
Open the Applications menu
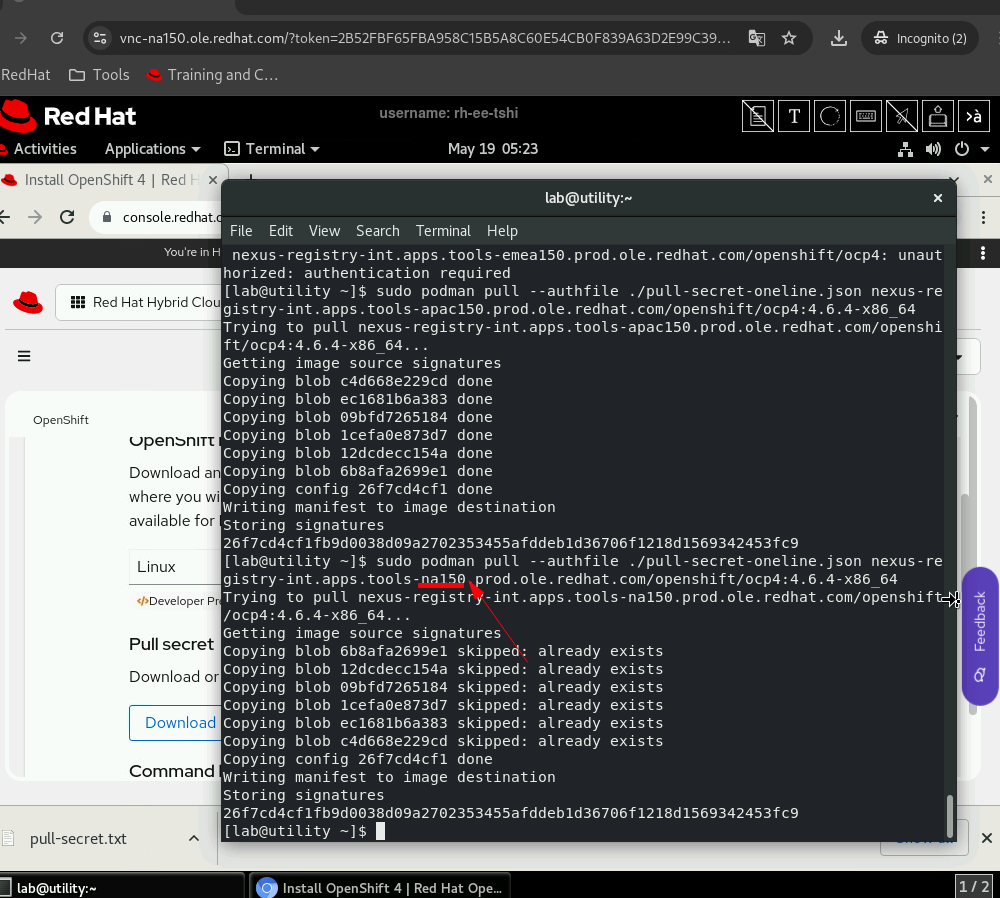pos(152,149)
